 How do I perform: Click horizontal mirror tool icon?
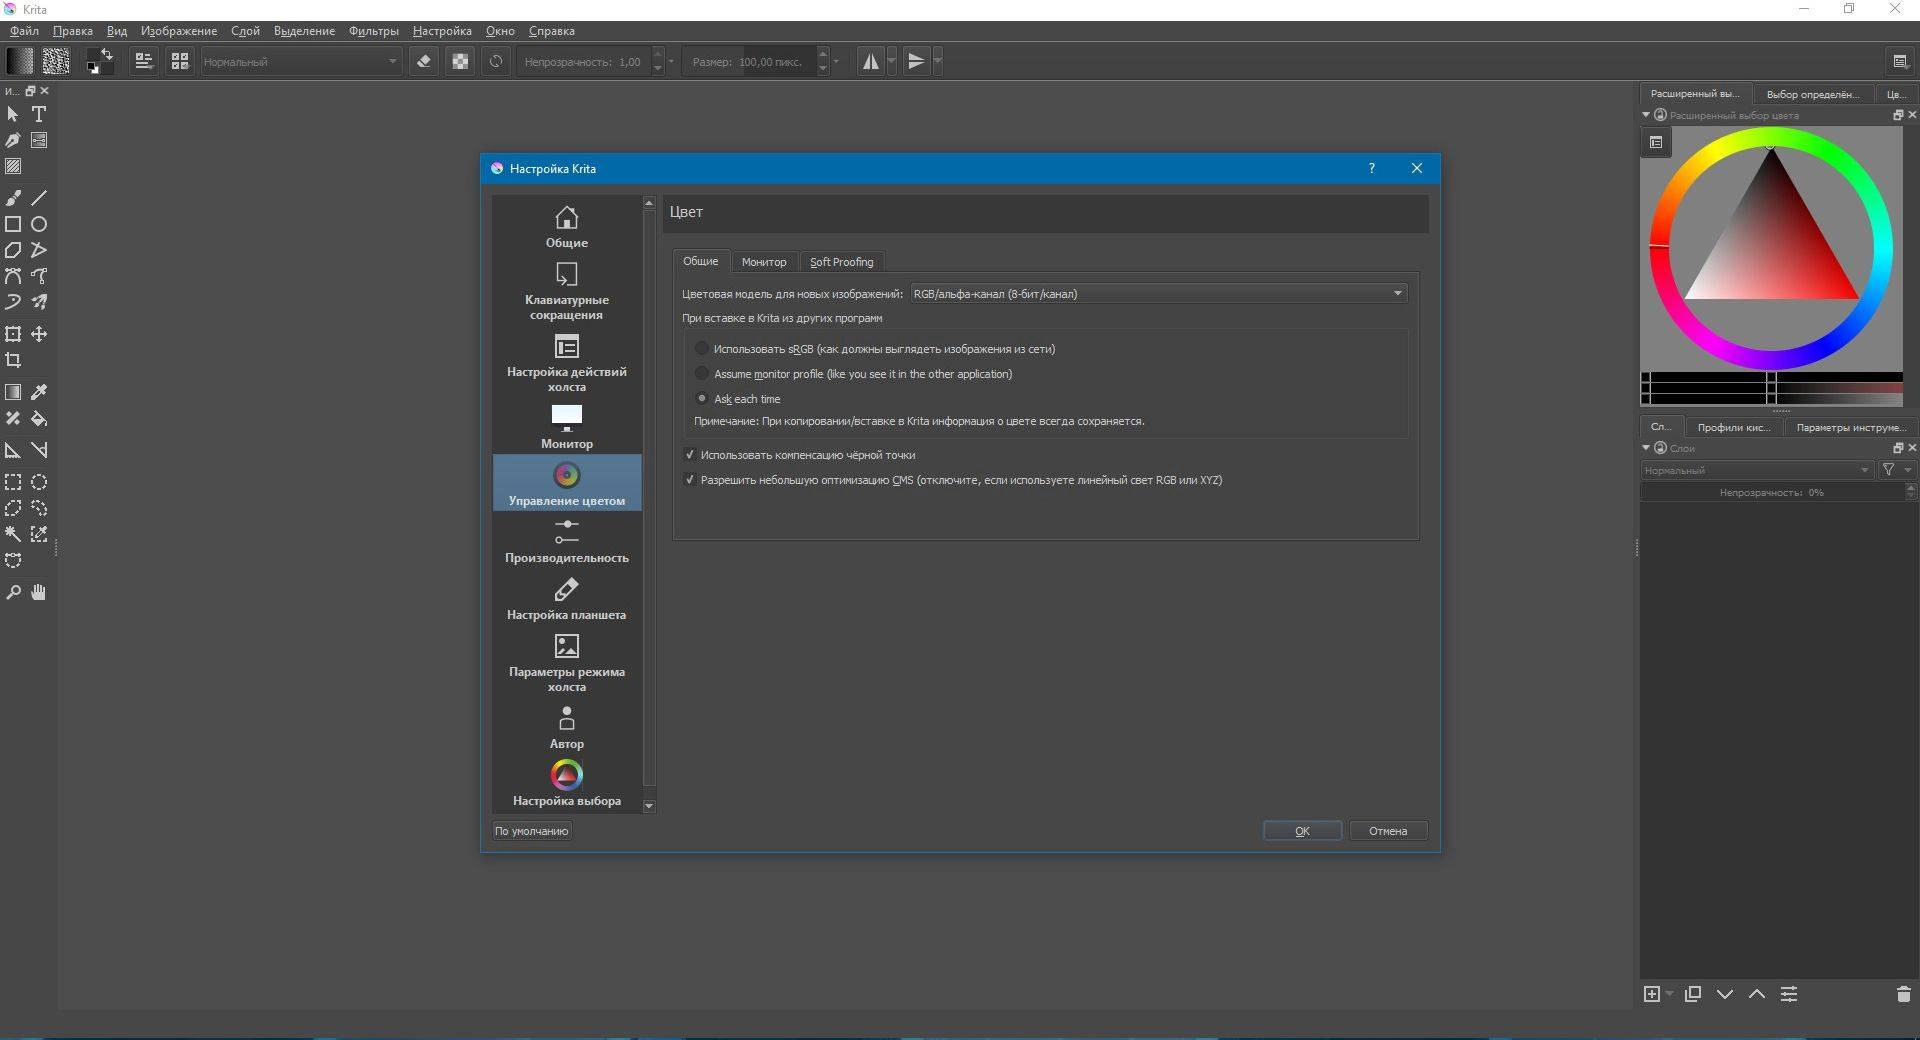(x=871, y=61)
